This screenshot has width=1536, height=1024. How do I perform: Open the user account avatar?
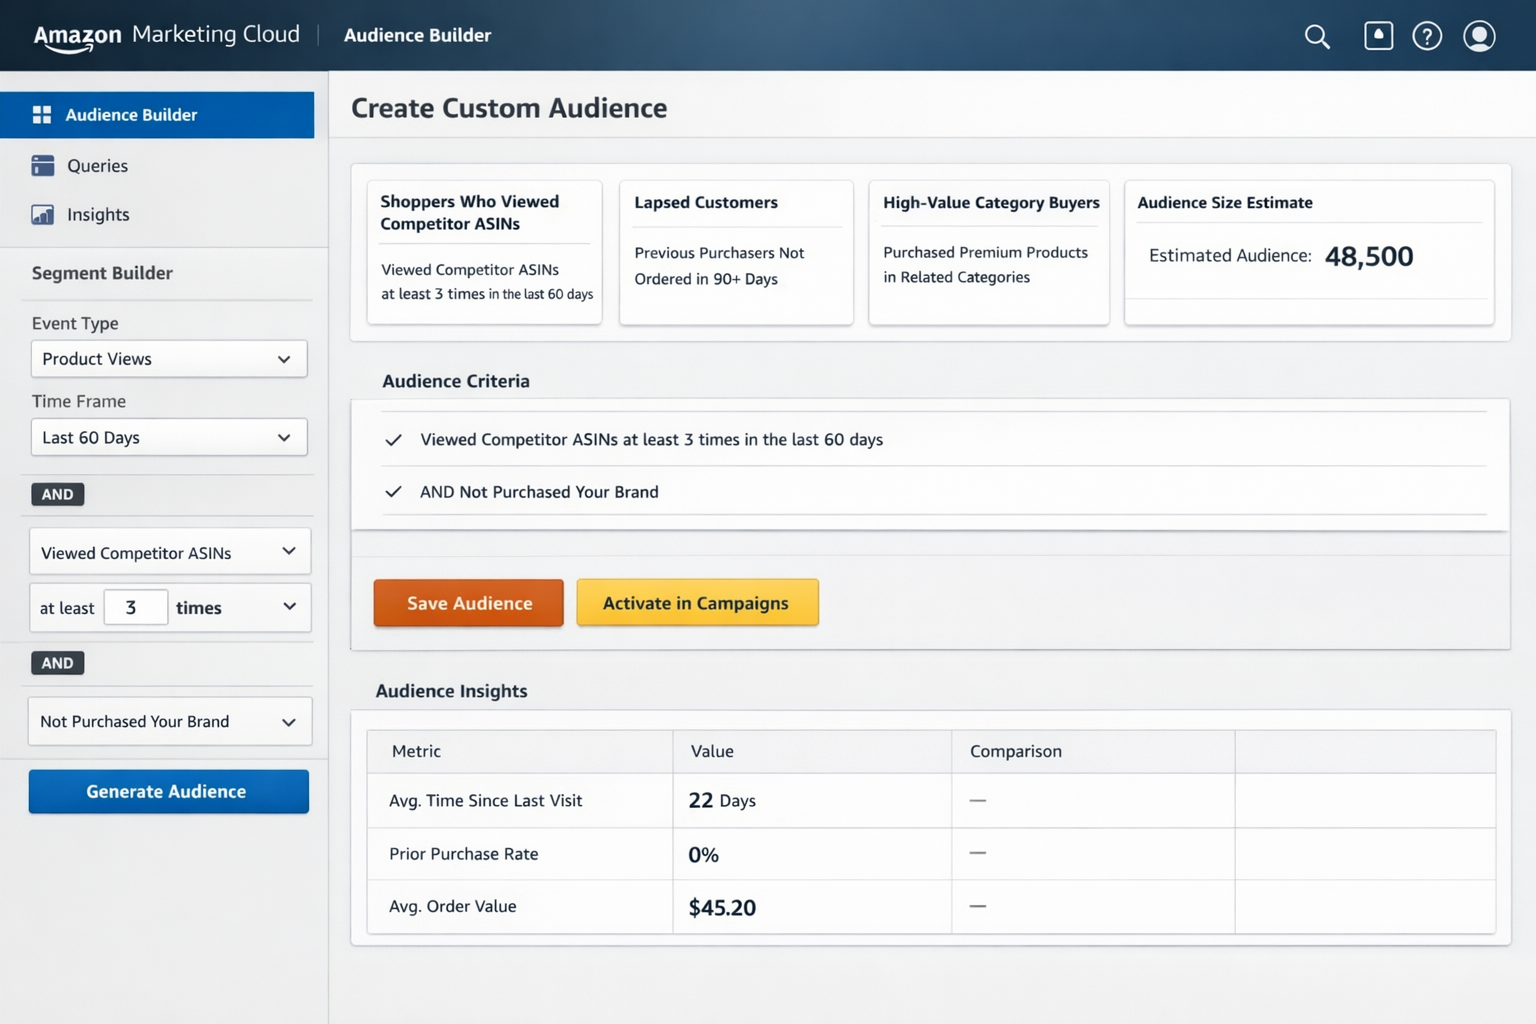coord(1478,36)
